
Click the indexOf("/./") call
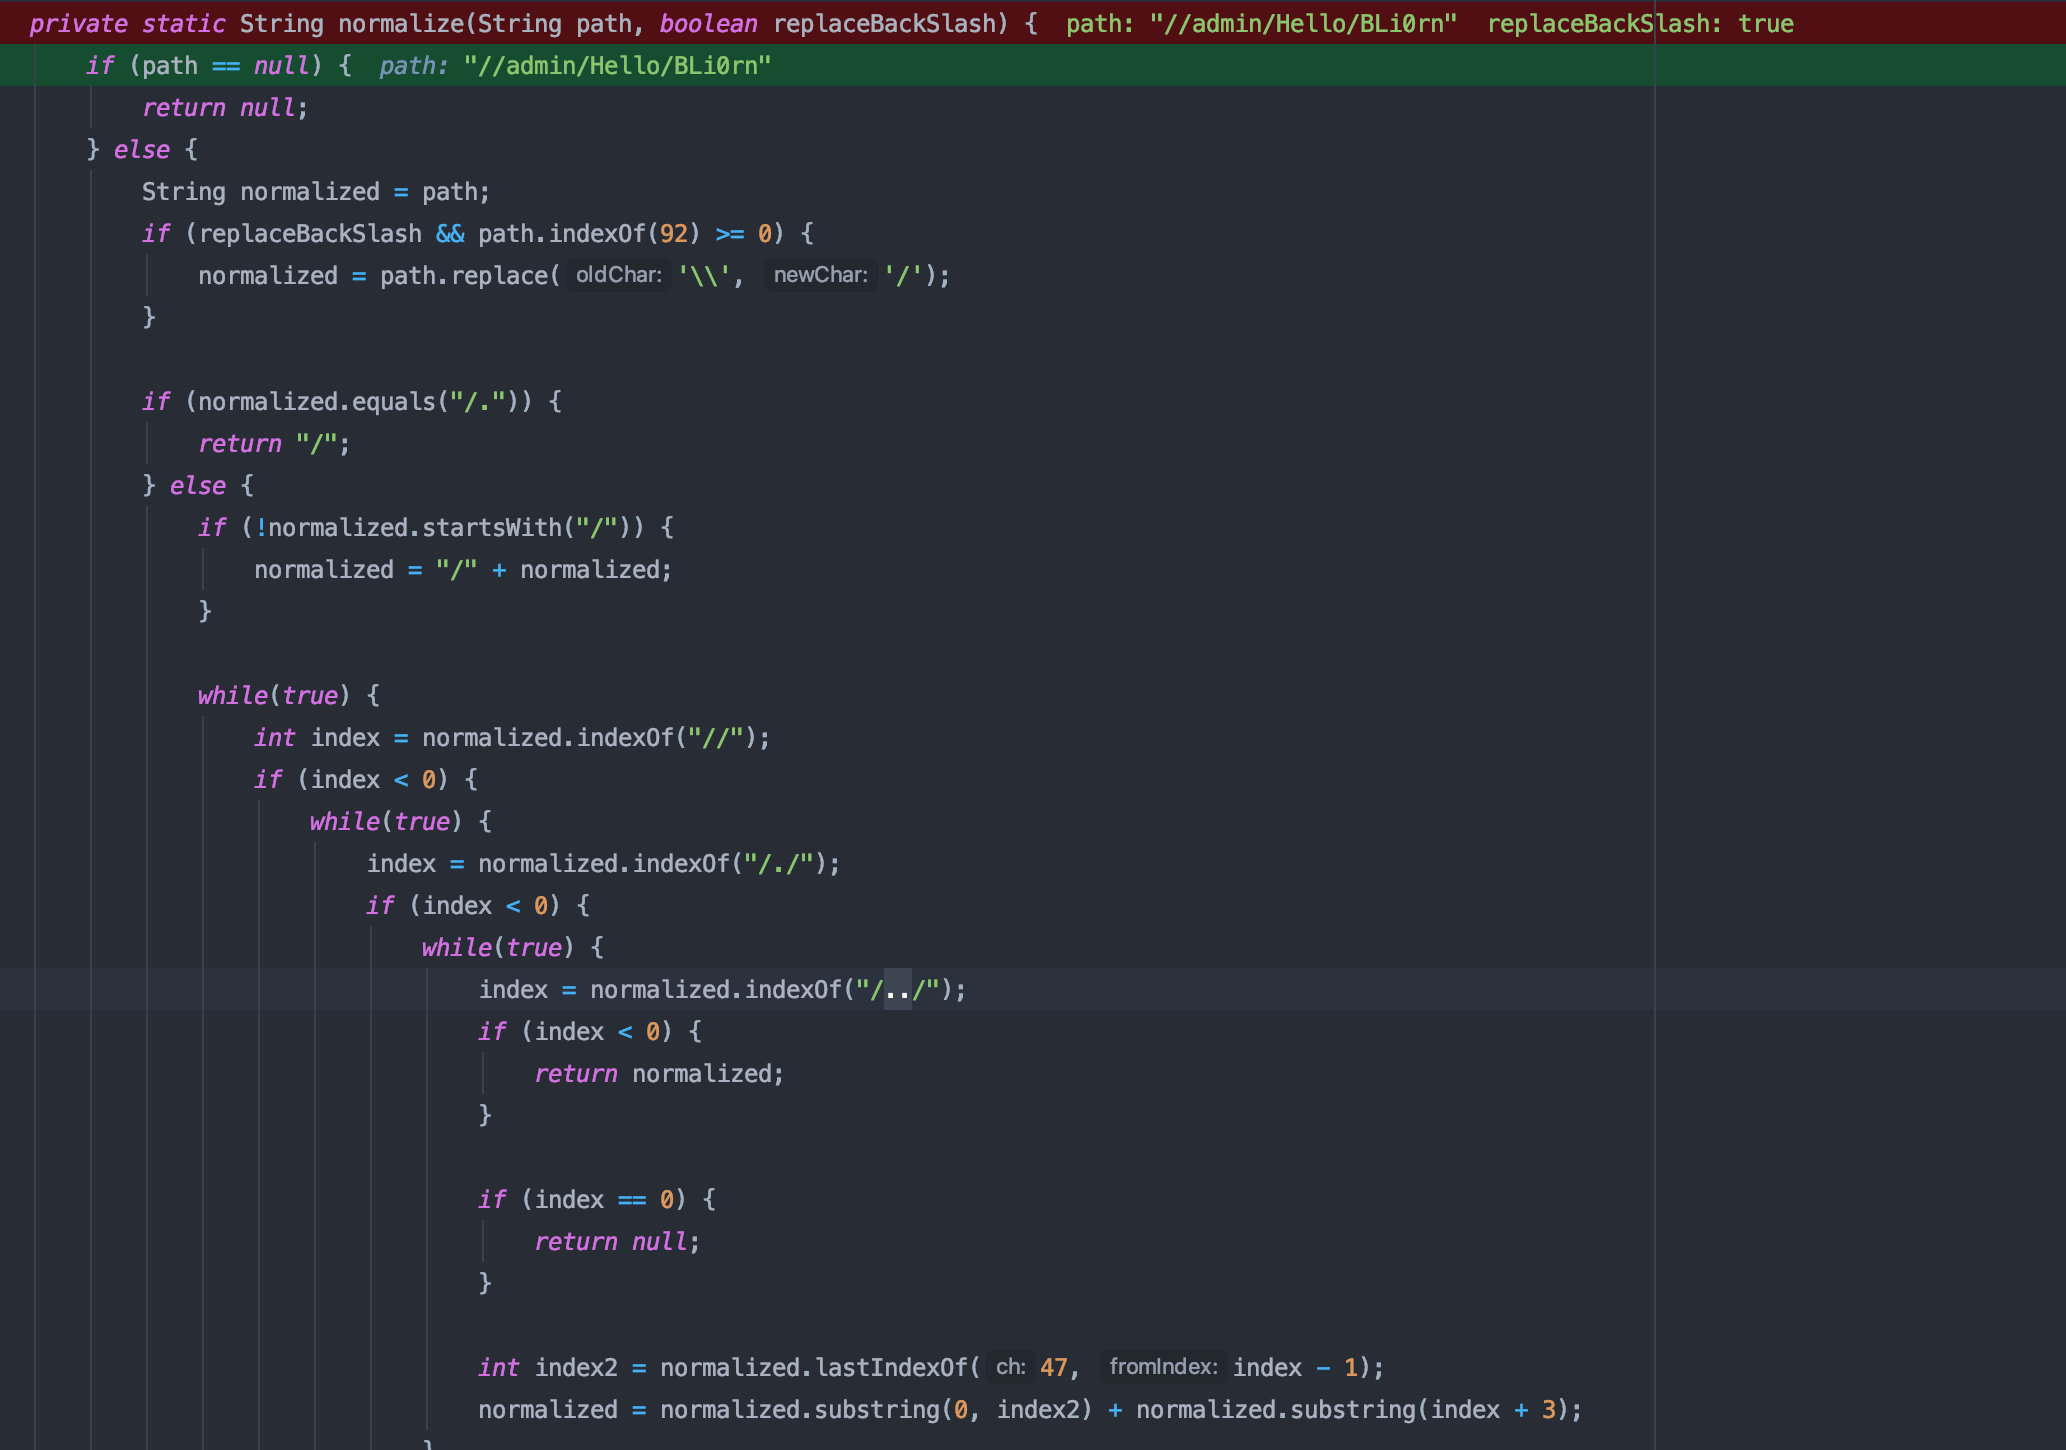click(681, 864)
